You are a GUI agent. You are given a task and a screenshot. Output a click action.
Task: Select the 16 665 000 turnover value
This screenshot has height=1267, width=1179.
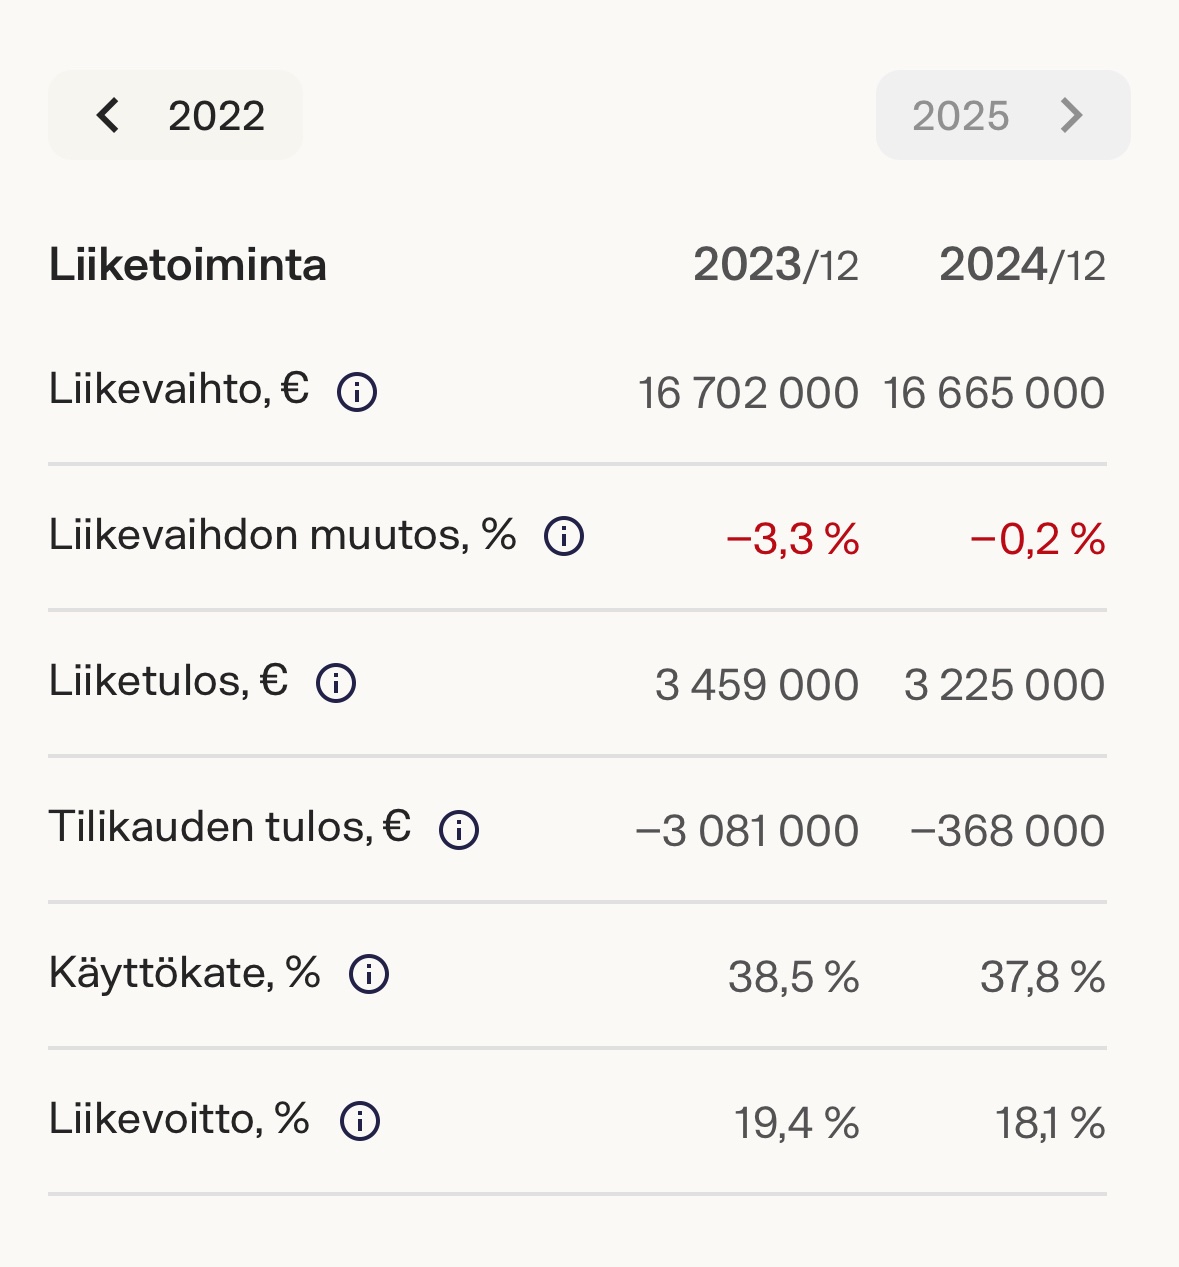click(x=994, y=393)
